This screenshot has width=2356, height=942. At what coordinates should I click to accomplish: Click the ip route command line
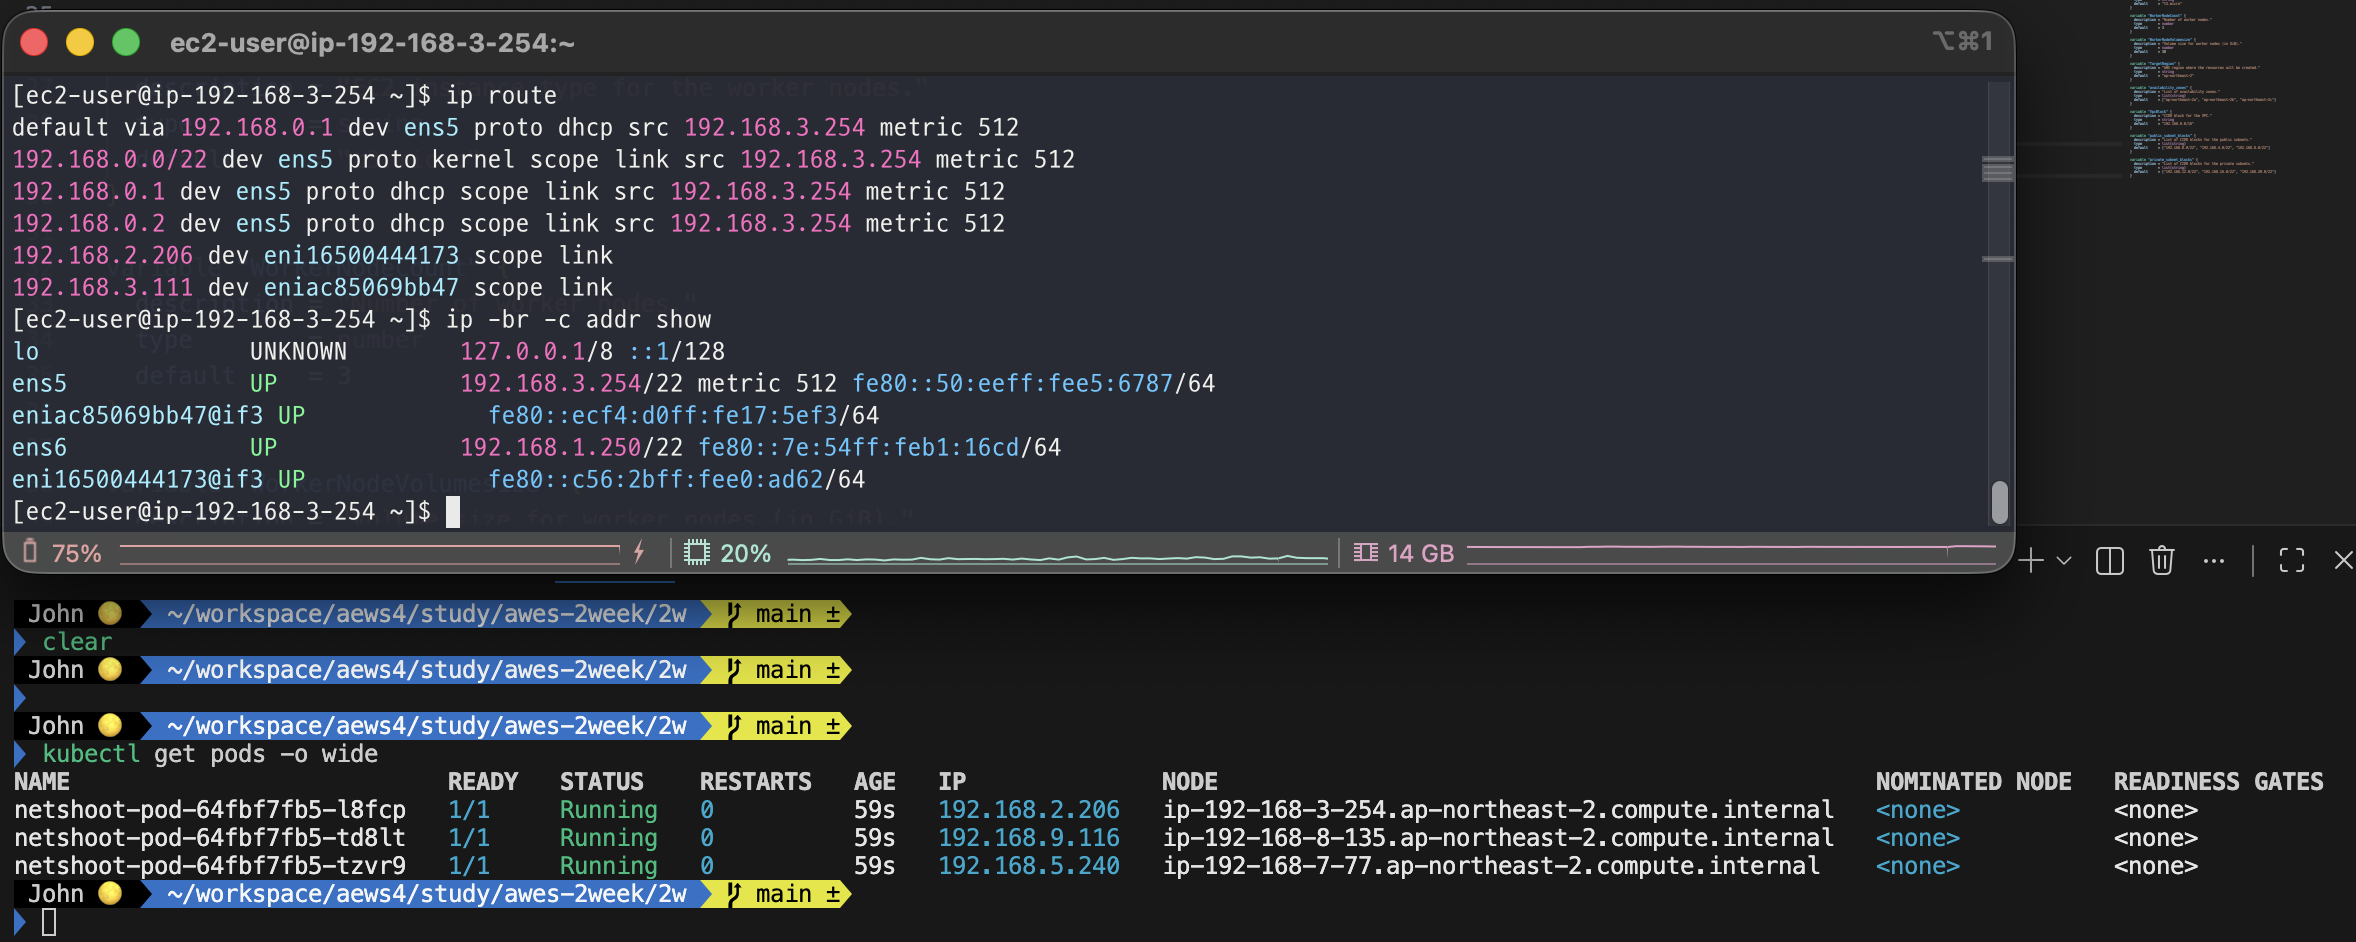pyautogui.click(x=501, y=96)
